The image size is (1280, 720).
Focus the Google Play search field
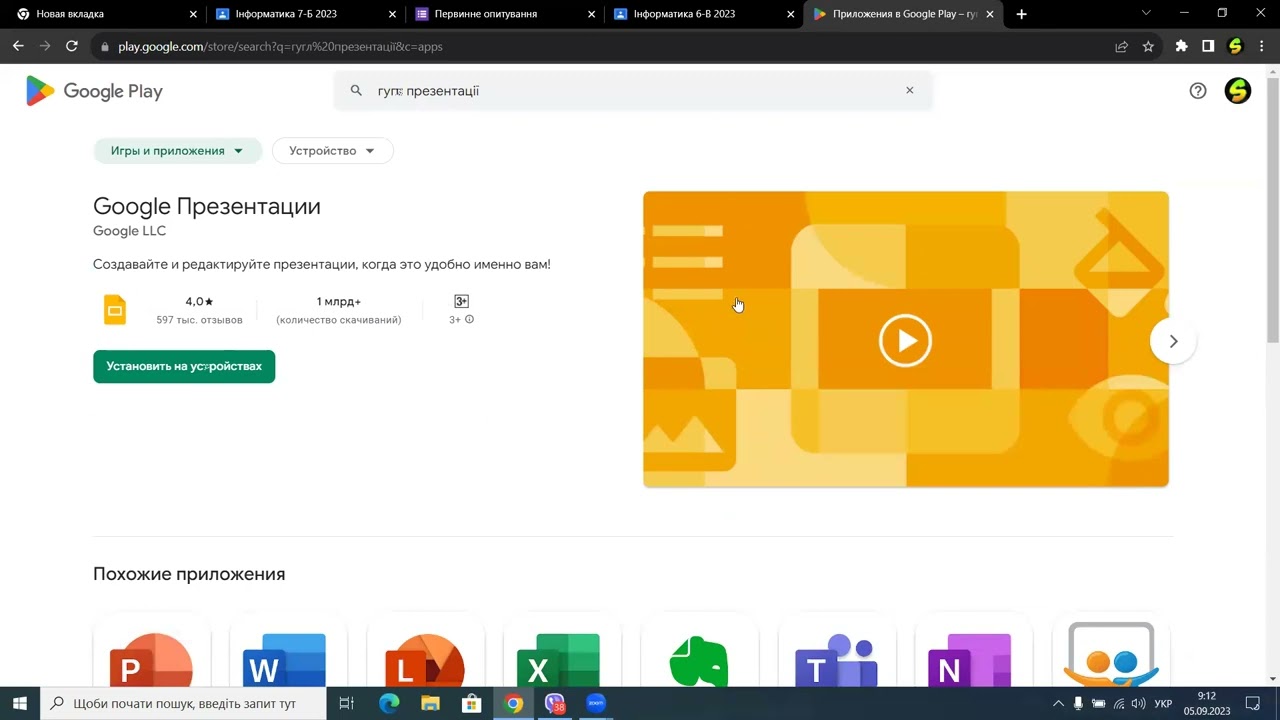(633, 91)
